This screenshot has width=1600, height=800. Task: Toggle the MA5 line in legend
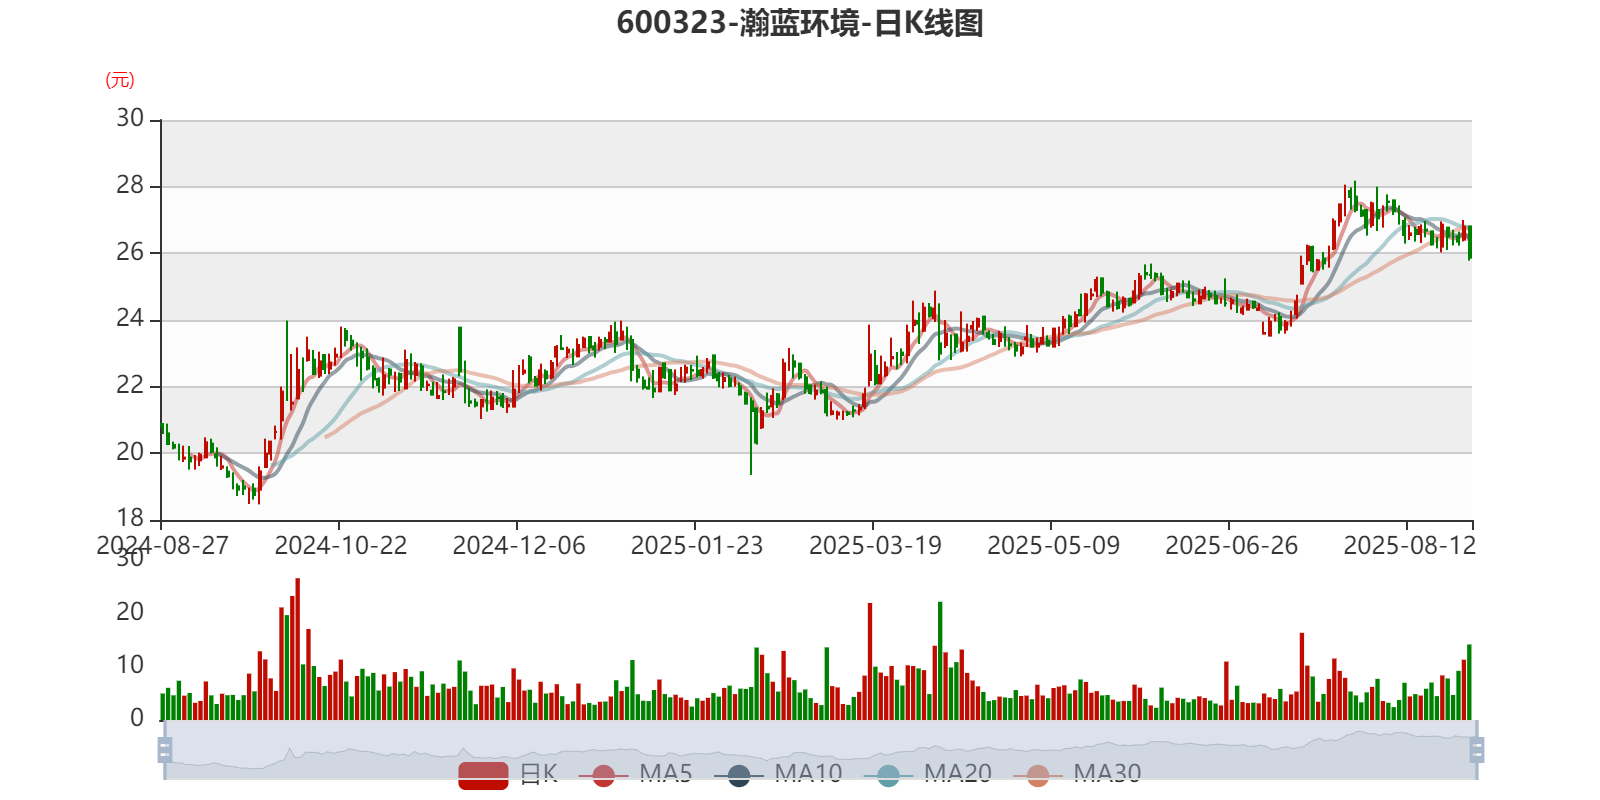(636, 774)
